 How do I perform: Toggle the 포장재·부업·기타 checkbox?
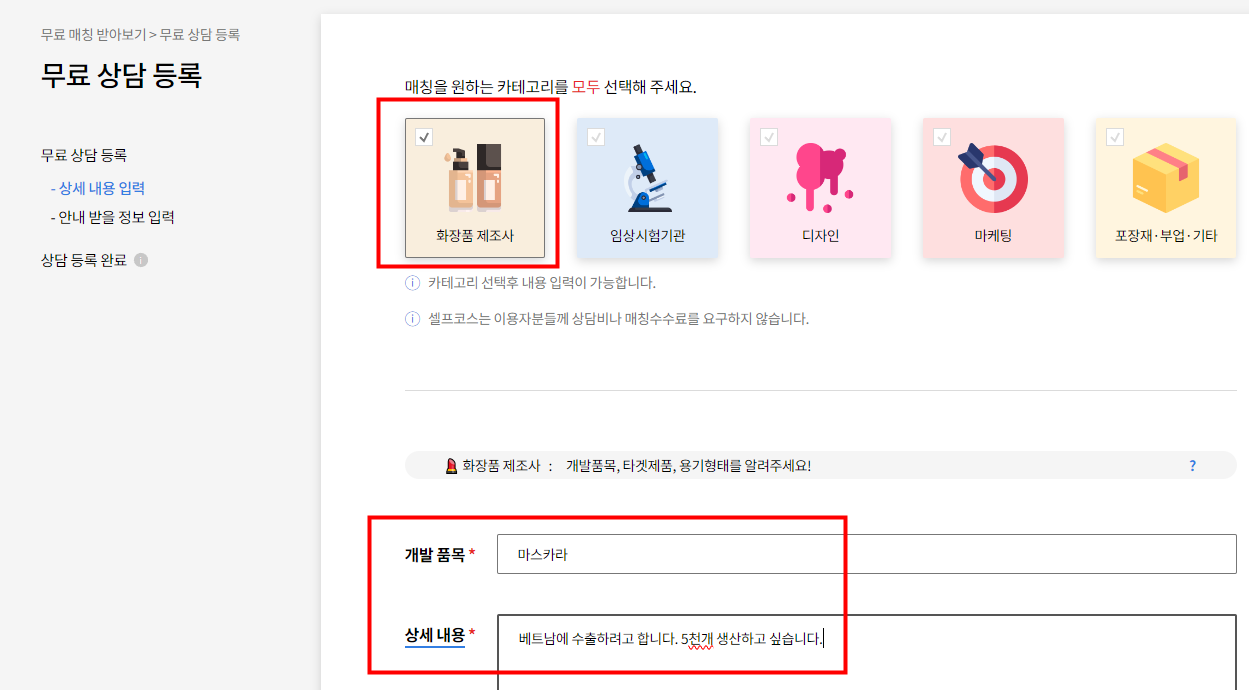pyautogui.click(x=1115, y=137)
